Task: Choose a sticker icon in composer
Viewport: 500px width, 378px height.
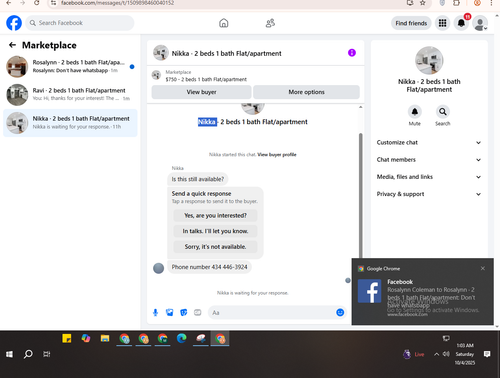Action: pyautogui.click(x=184, y=312)
